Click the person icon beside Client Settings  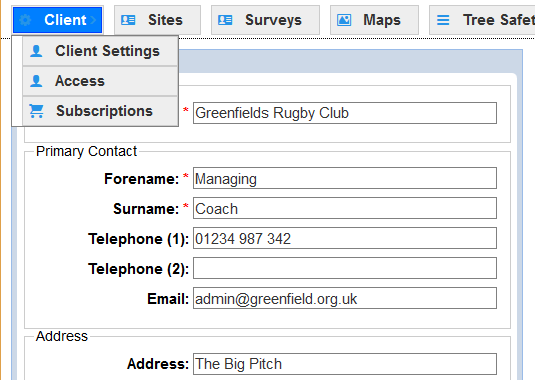coord(36,51)
